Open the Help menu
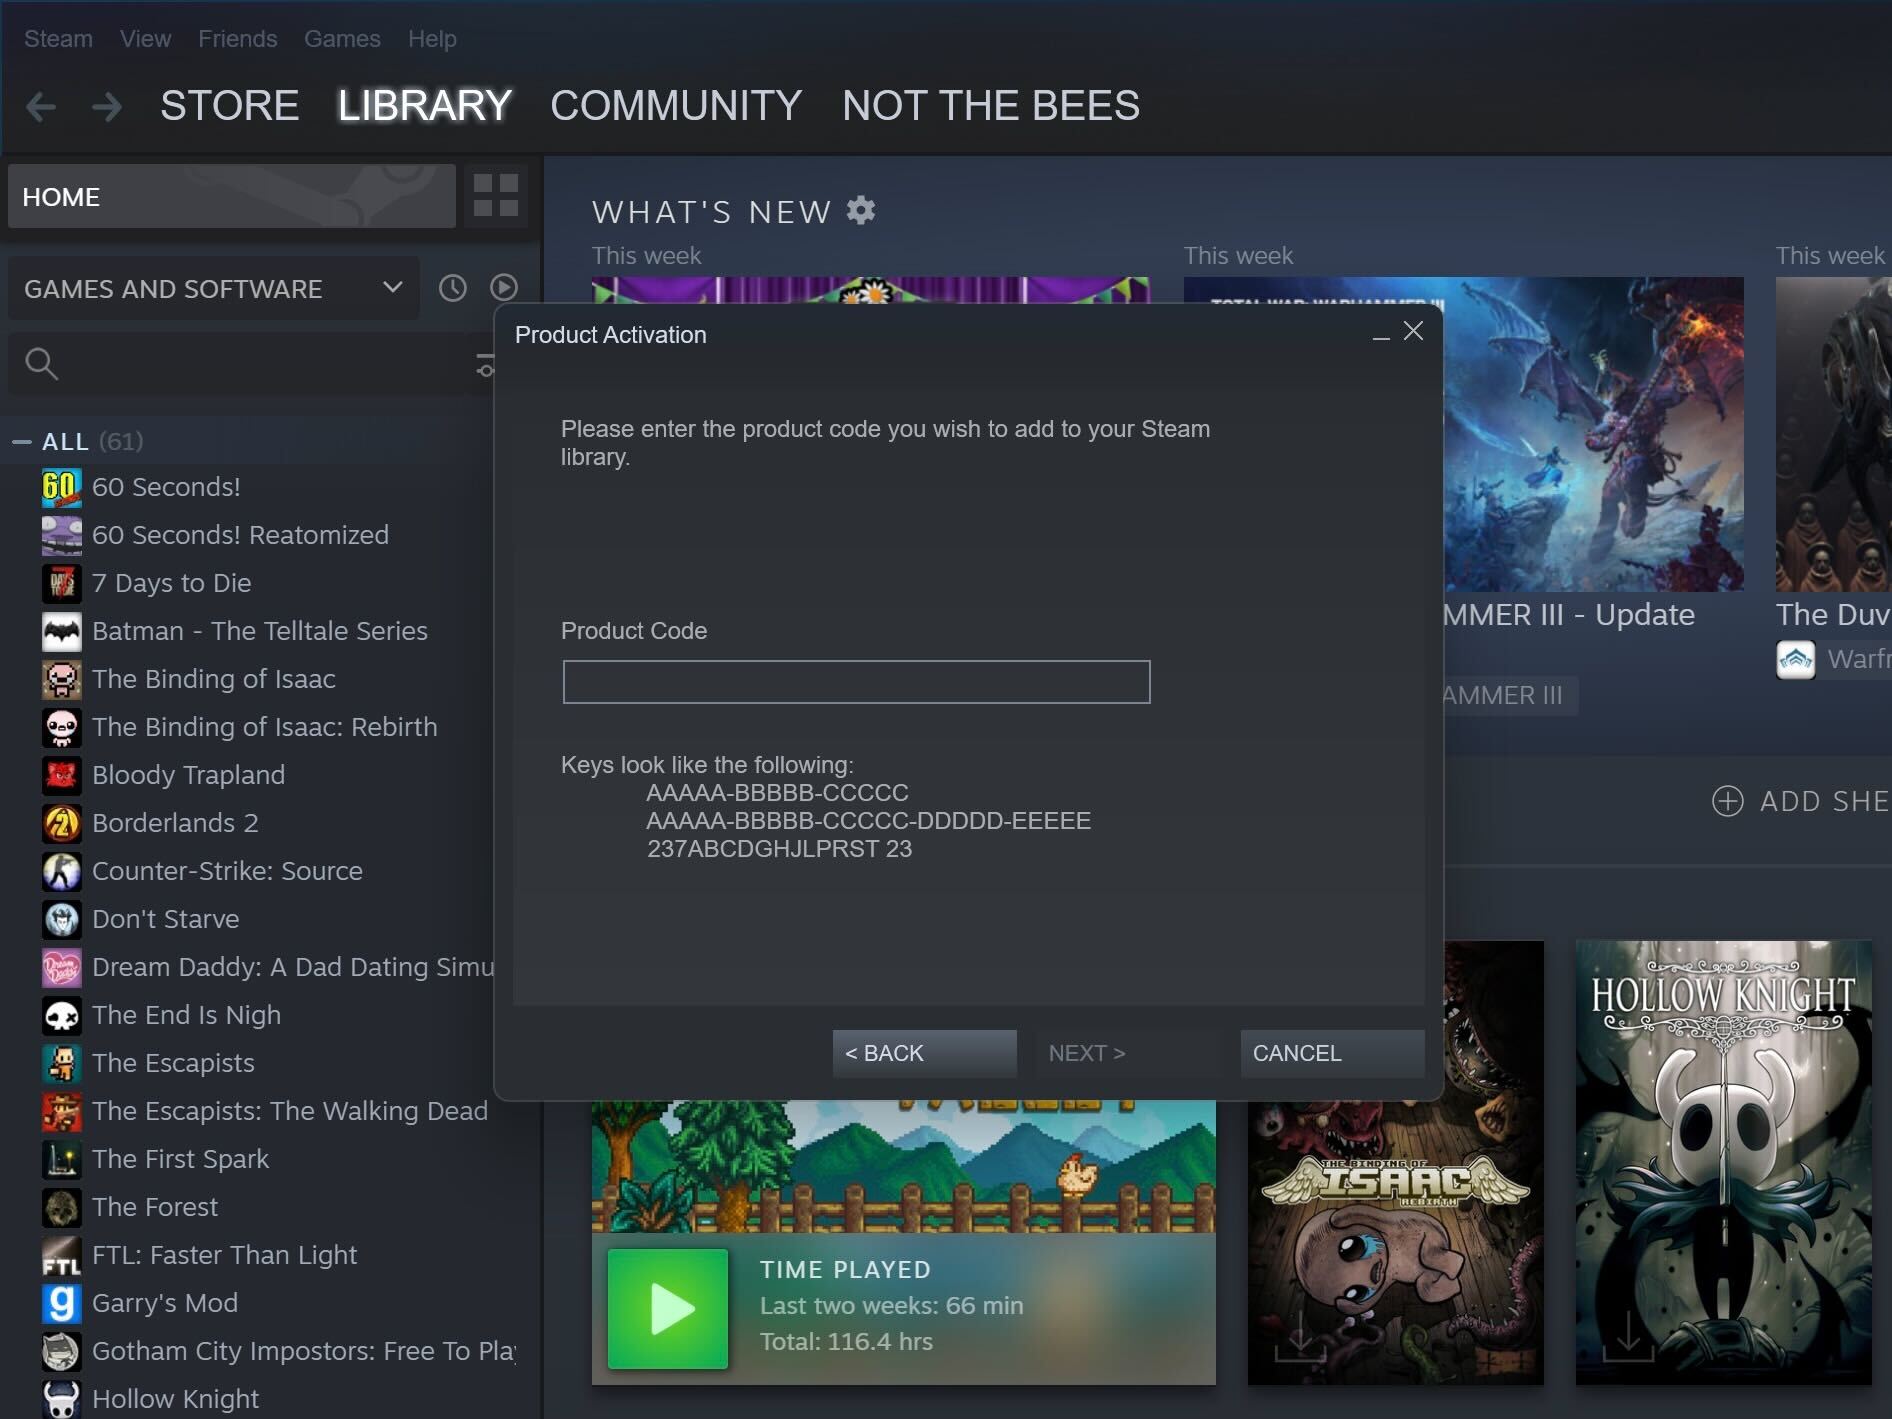This screenshot has height=1419, width=1892. click(432, 38)
